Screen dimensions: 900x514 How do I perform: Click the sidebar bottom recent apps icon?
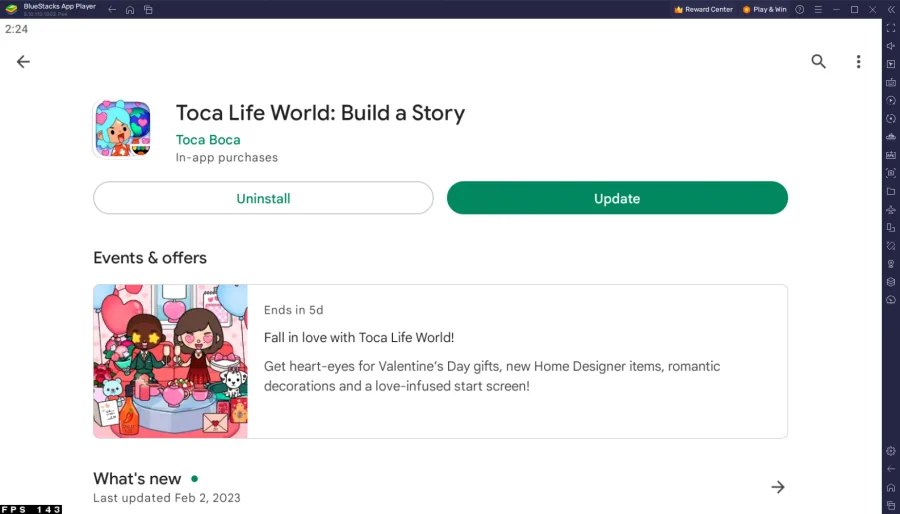[891, 505]
